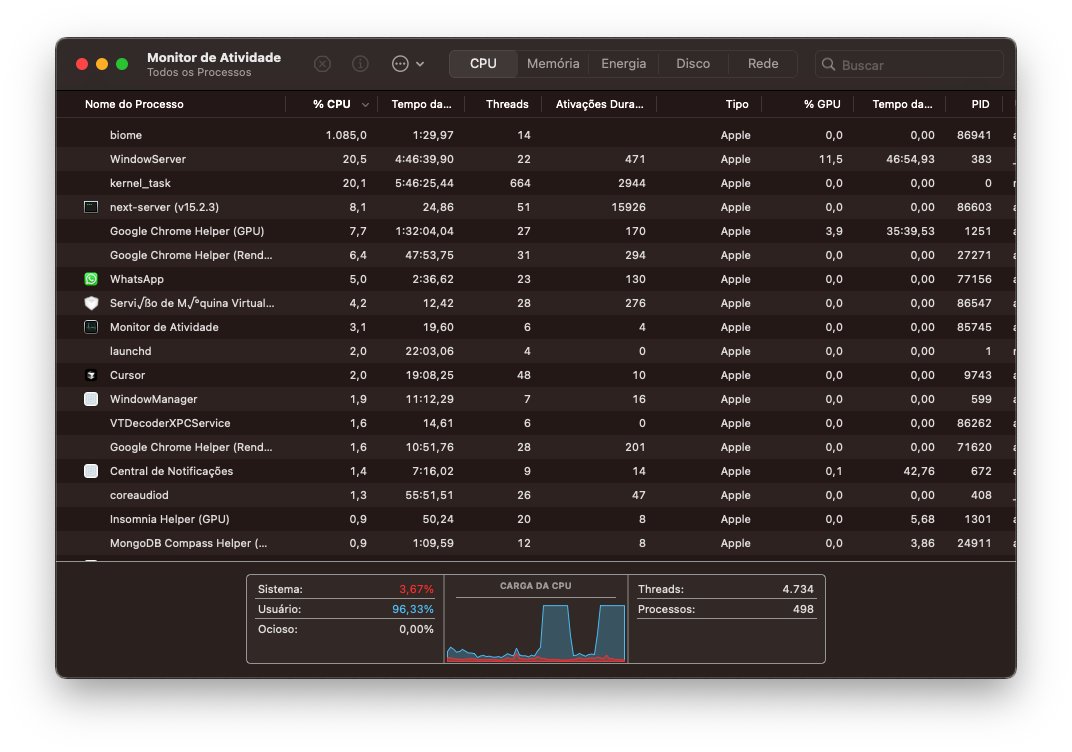Sort by the Tipo column header
Viewport: 1072px width, 752px height.
pos(736,104)
